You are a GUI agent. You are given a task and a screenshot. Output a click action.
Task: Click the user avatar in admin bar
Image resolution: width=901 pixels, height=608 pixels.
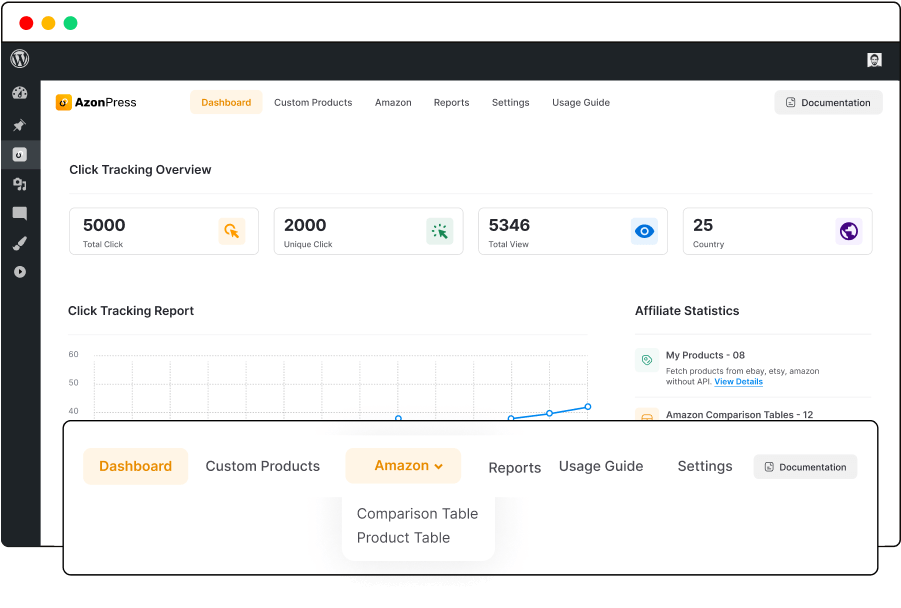[874, 60]
